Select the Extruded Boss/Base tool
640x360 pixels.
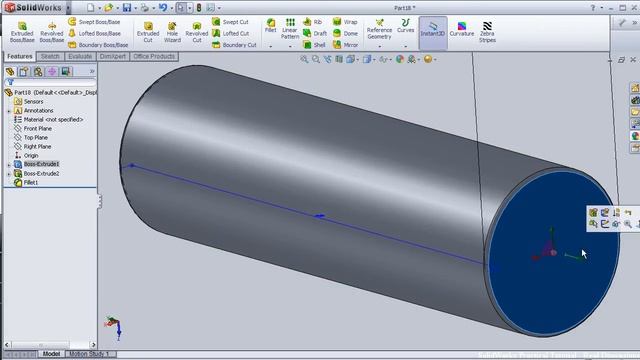[22, 32]
